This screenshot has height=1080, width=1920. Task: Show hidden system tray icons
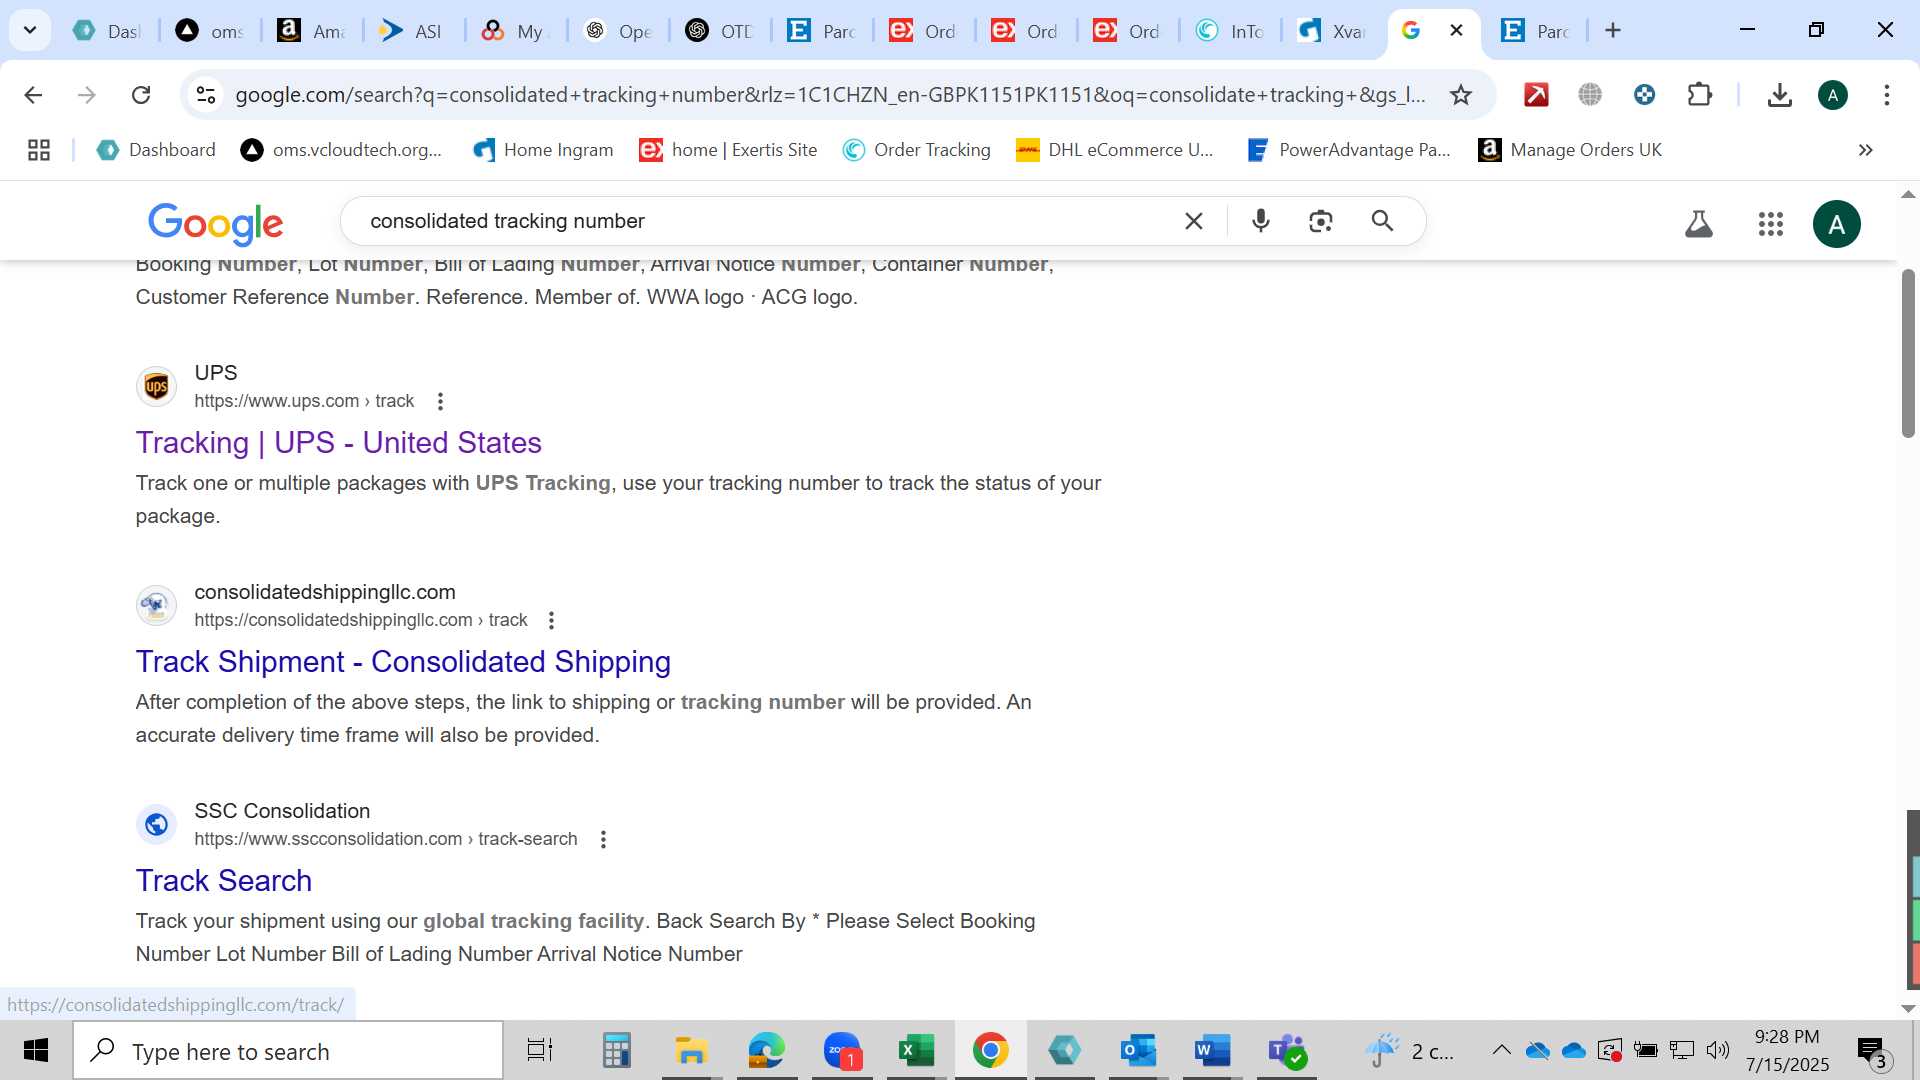[x=1501, y=1050]
